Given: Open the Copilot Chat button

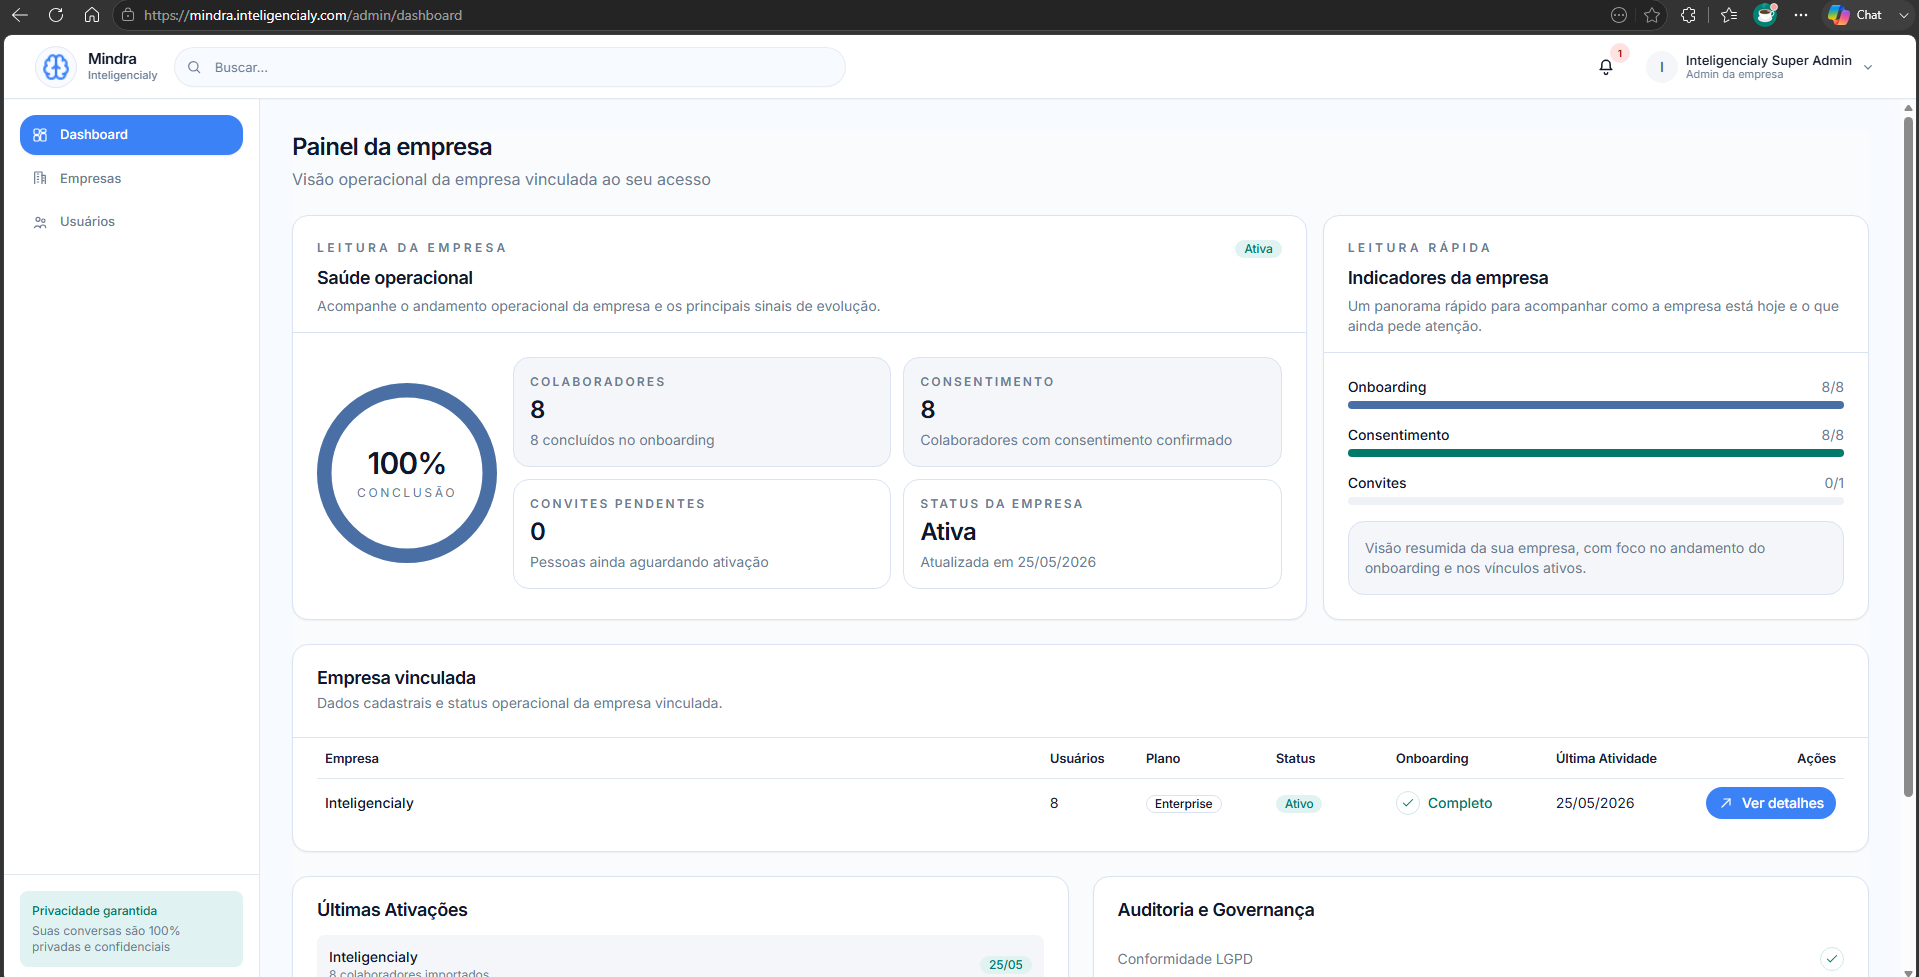Looking at the screenshot, I should click(1856, 15).
